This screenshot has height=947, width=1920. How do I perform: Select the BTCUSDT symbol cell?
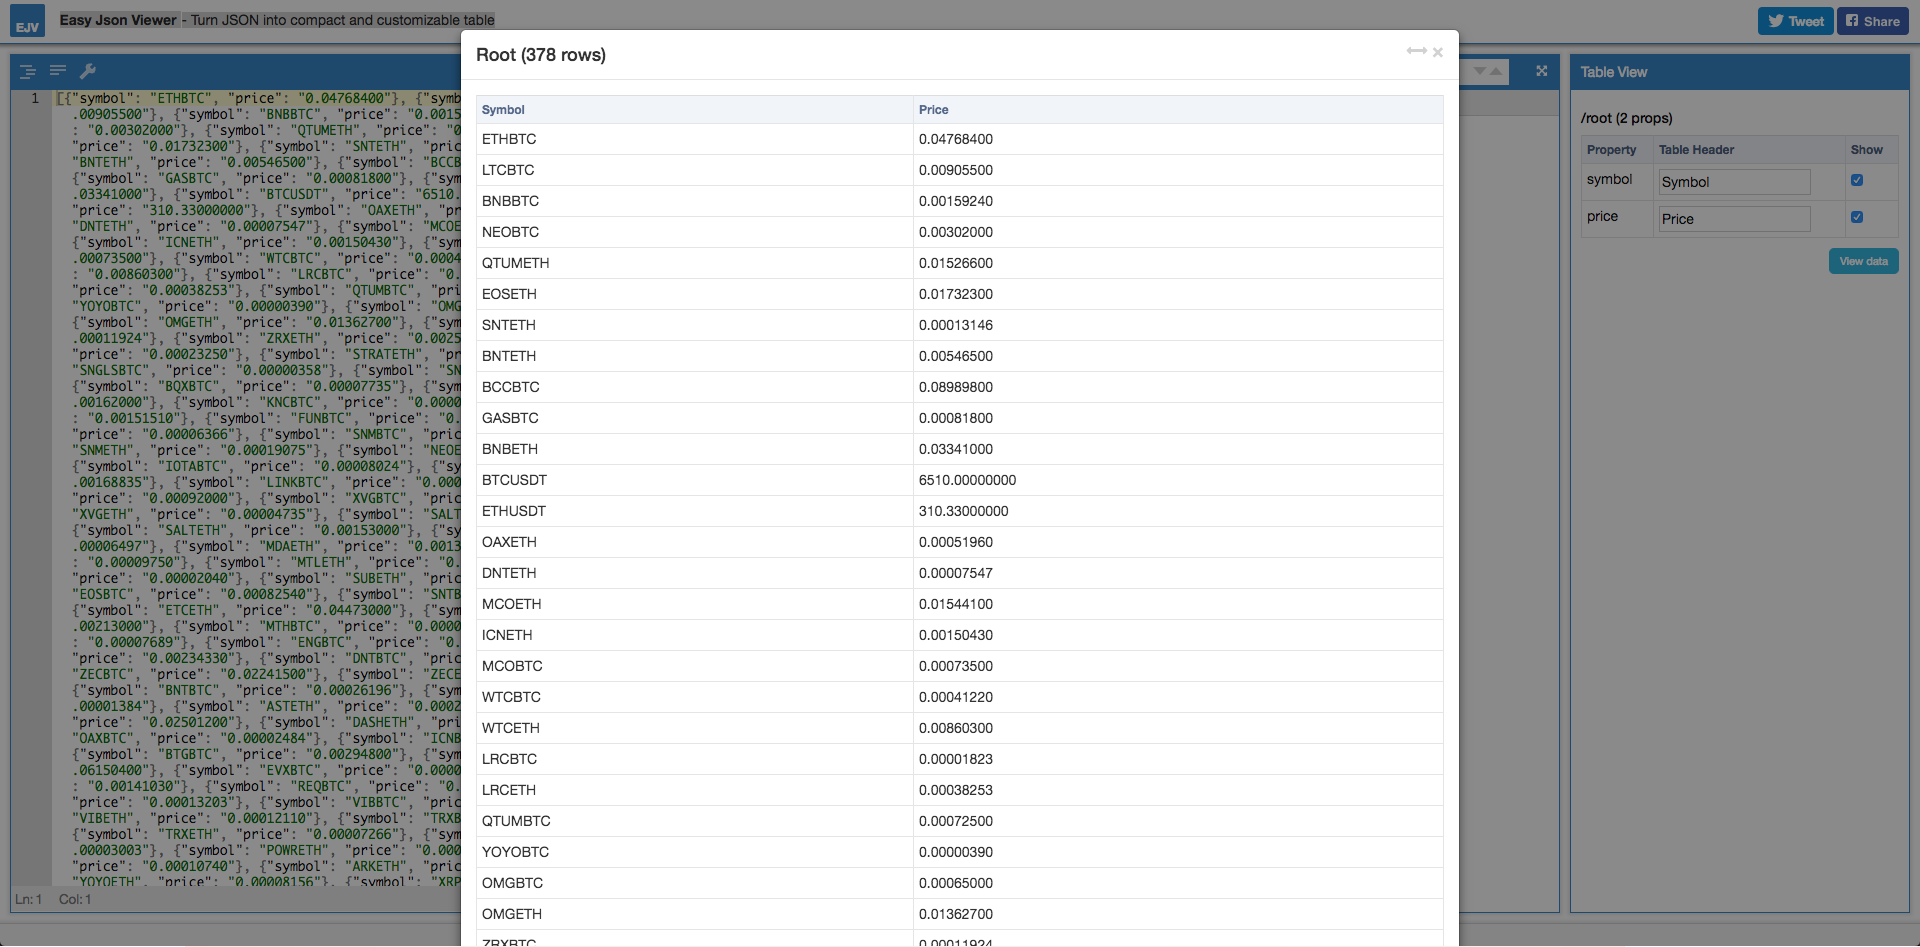pyautogui.click(x=695, y=480)
